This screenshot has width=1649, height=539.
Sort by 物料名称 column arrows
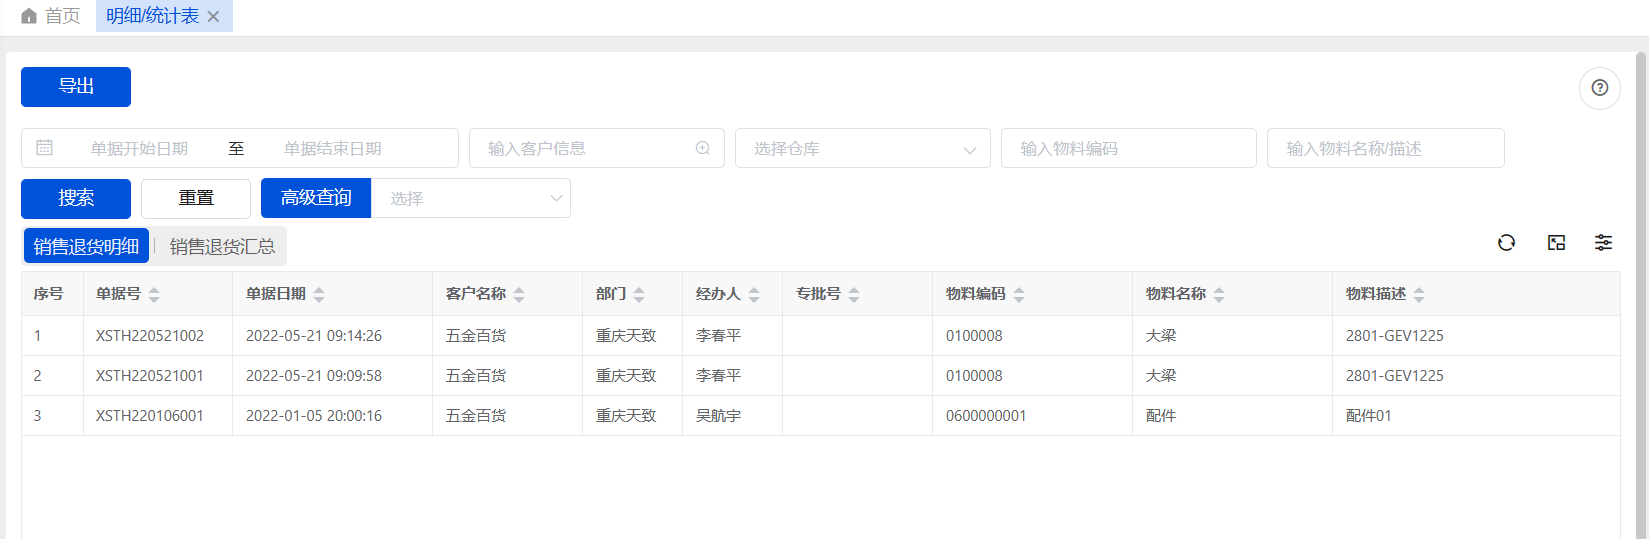tap(1219, 295)
